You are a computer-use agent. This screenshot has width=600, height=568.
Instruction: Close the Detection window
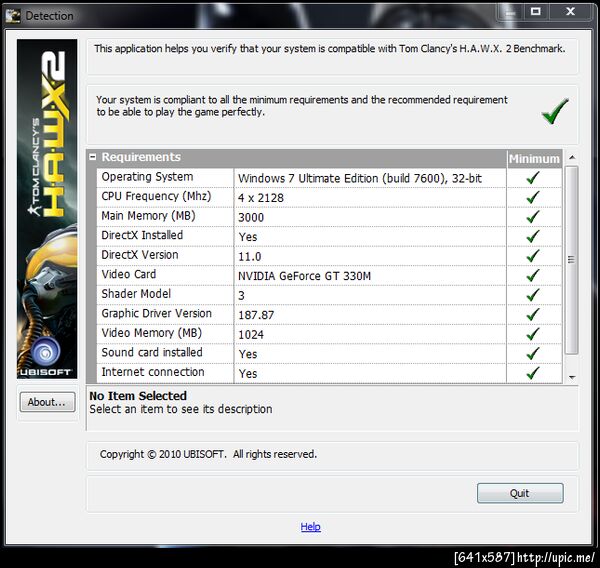570,12
